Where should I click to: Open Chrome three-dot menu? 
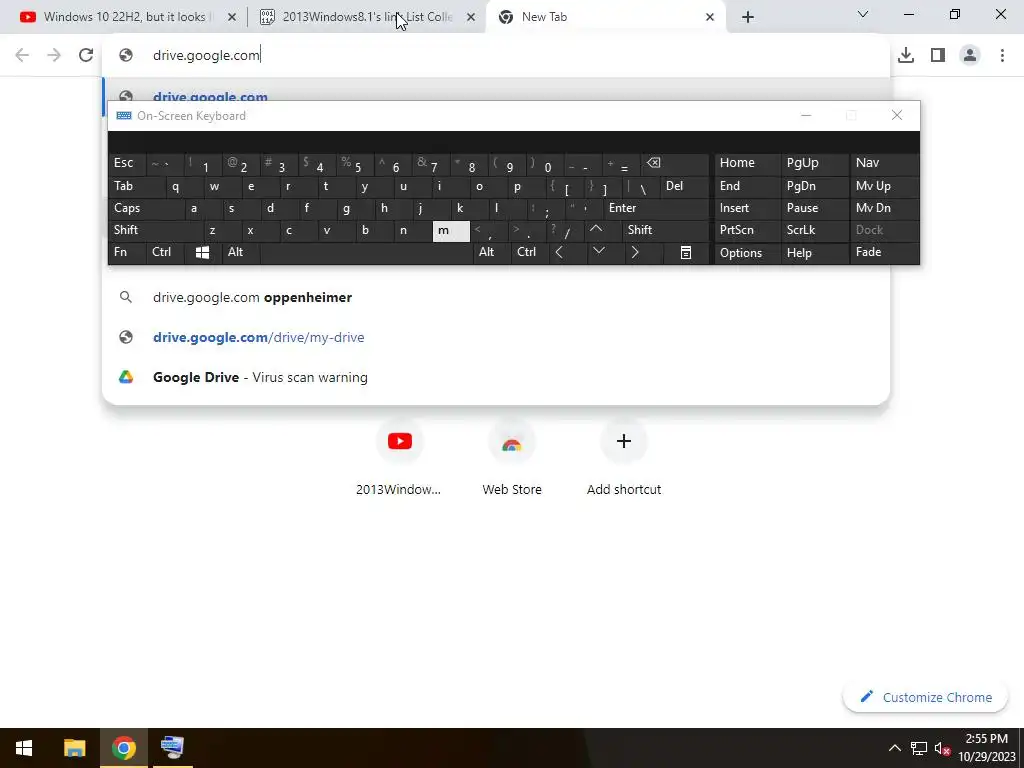pyautogui.click(x=1002, y=56)
